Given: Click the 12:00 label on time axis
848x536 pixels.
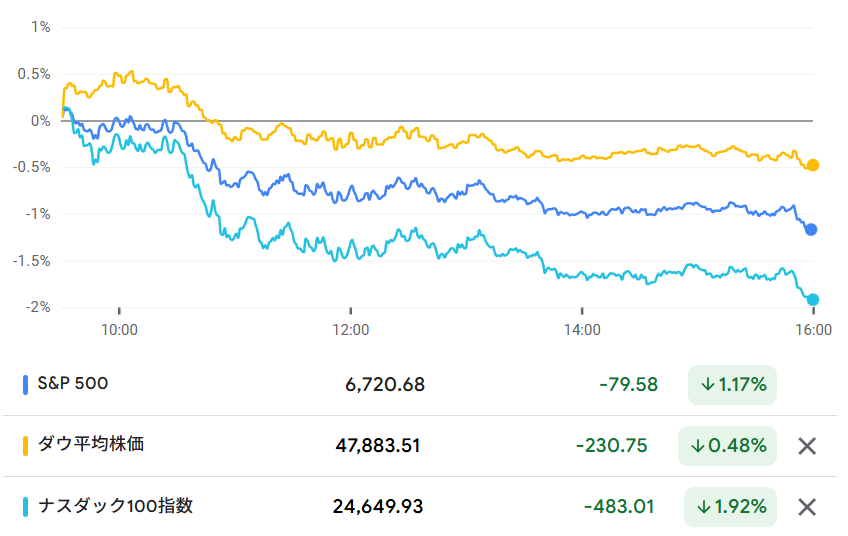Looking at the screenshot, I should tap(350, 329).
